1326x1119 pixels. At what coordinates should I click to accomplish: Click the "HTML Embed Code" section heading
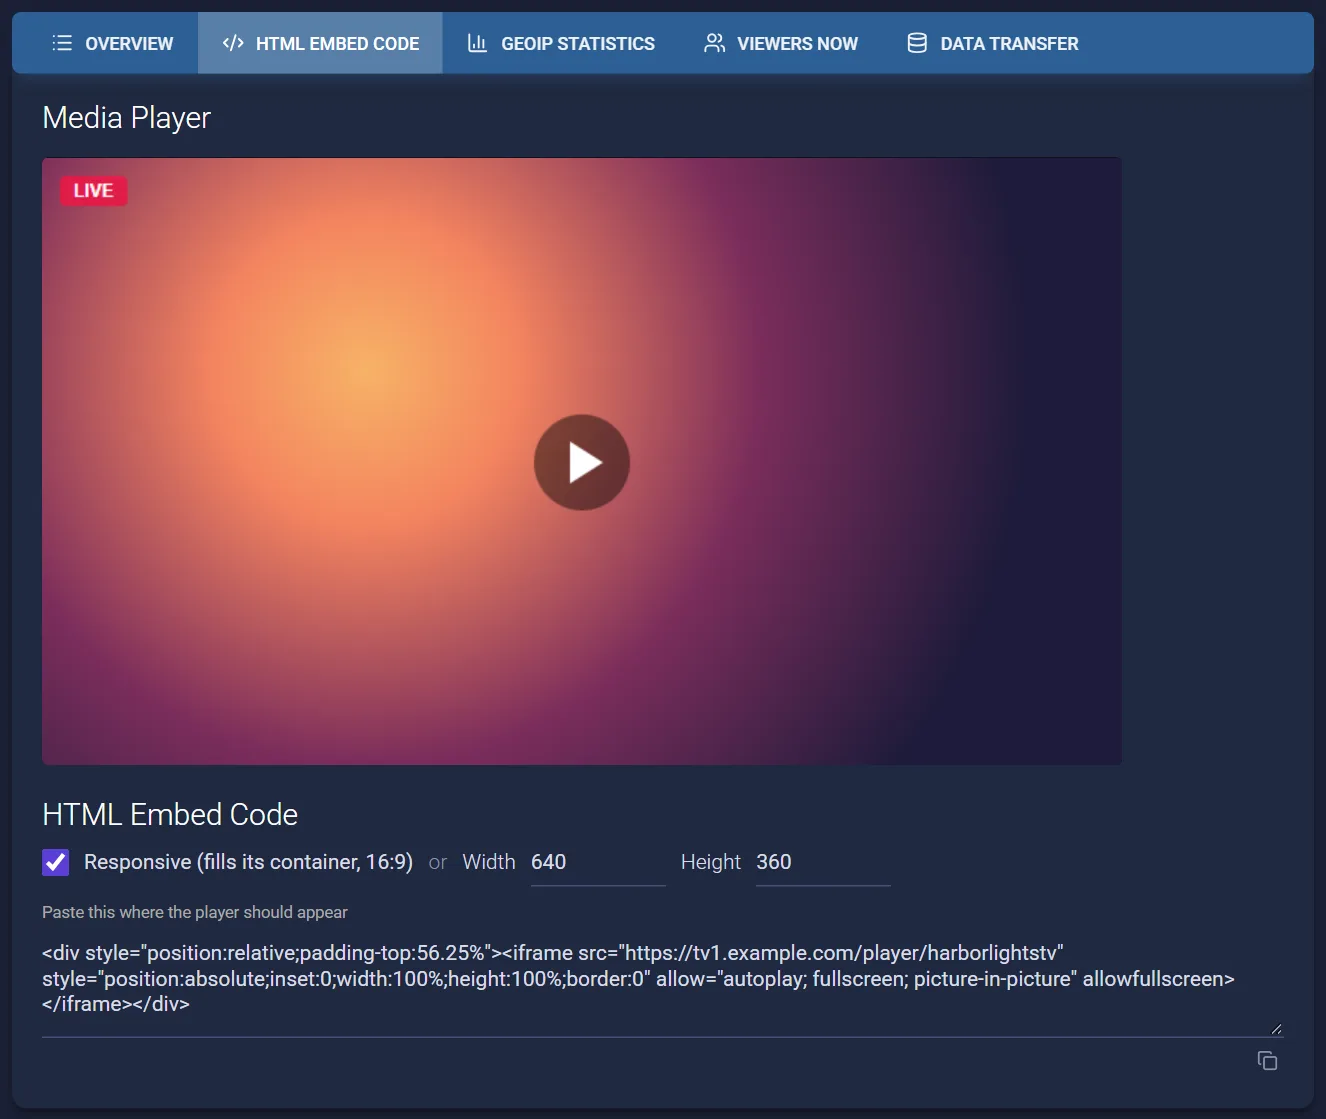coord(170,814)
